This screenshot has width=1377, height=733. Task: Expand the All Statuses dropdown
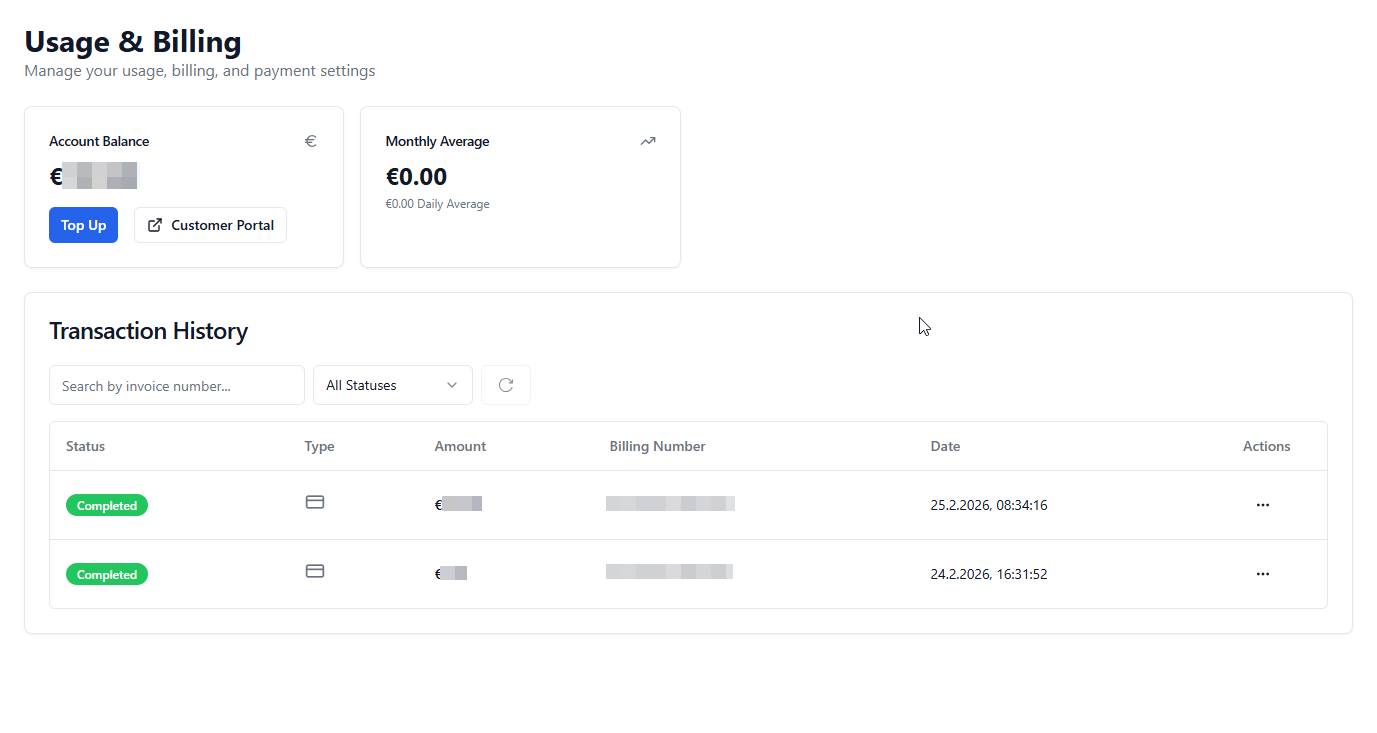(392, 385)
